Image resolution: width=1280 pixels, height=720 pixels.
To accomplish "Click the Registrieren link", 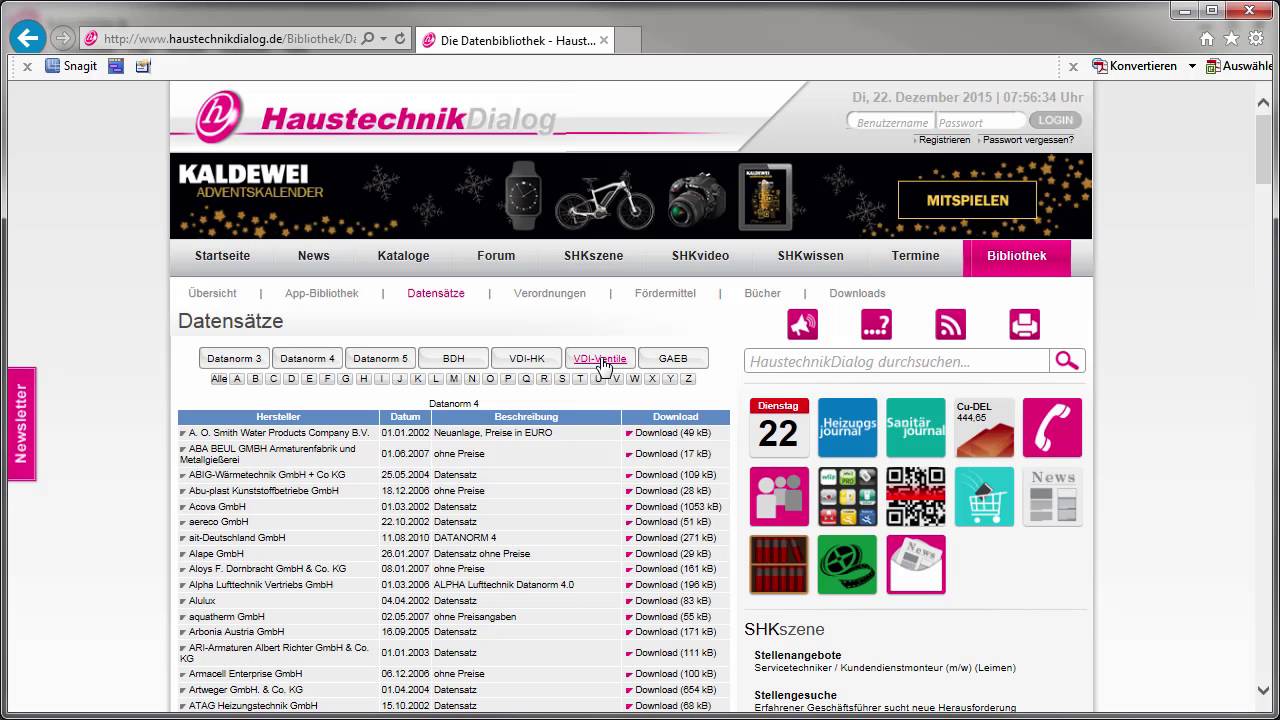I will [945, 140].
